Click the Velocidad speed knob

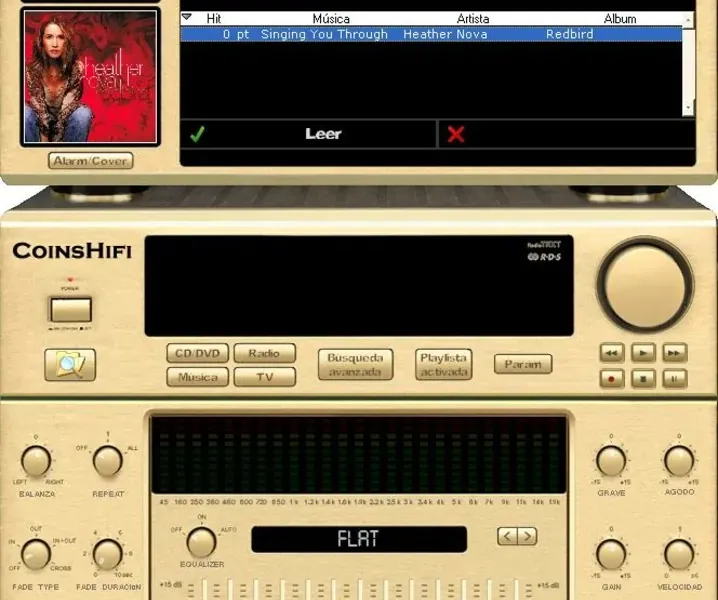(x=679, y=554)
